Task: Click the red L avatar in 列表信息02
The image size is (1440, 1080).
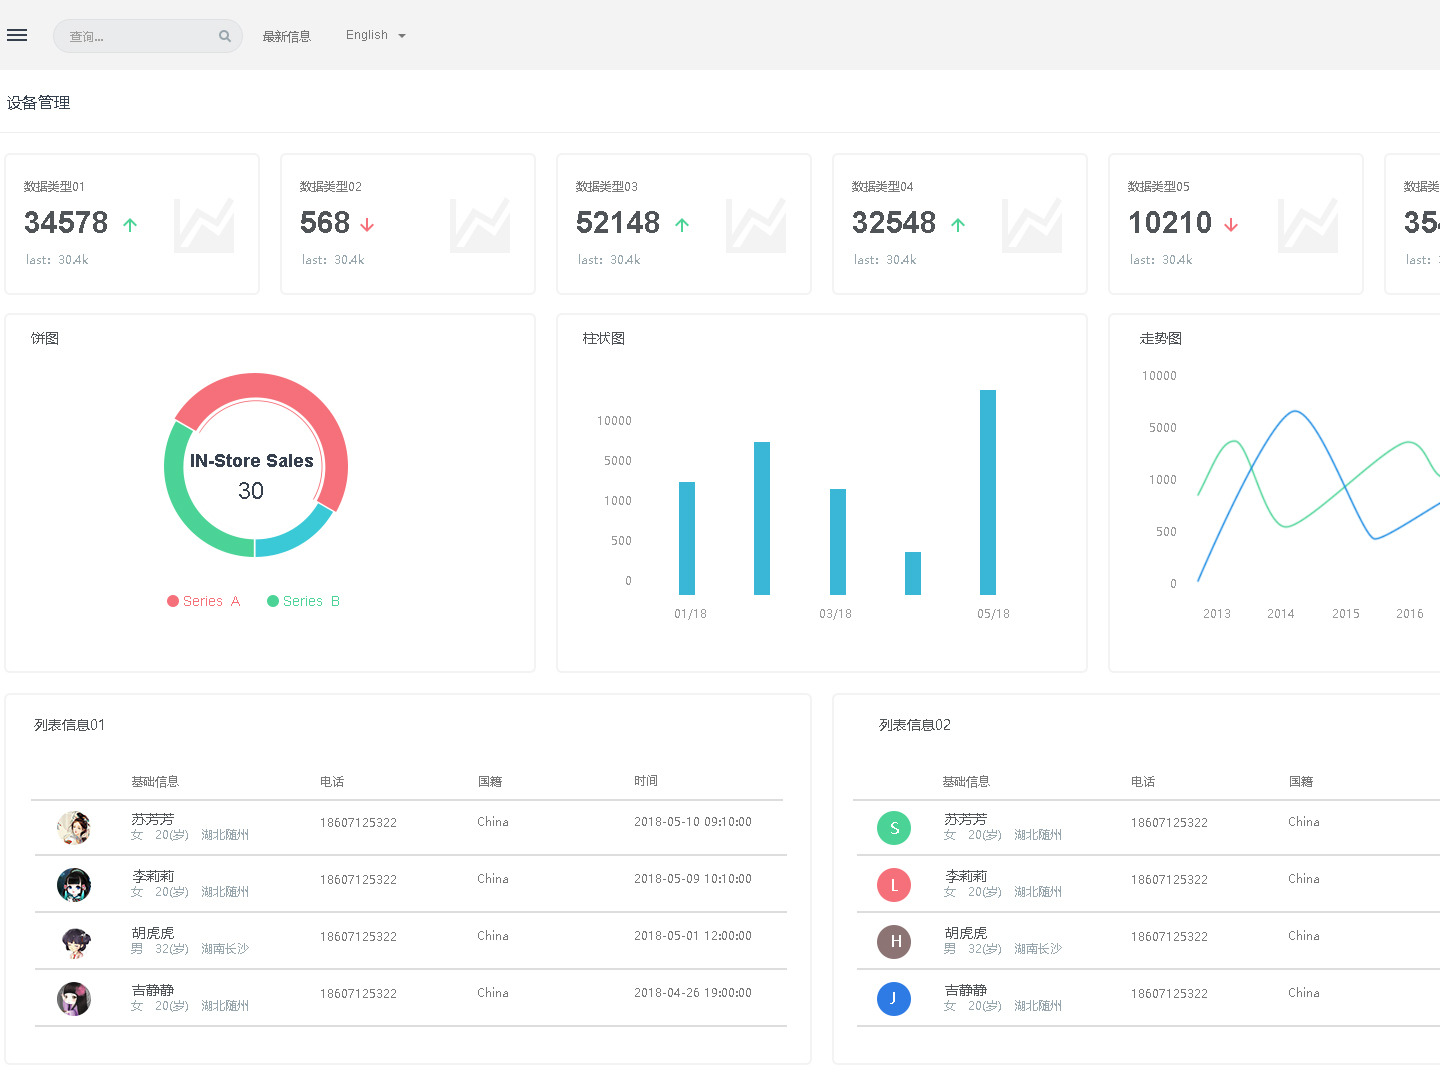Action: (x=894, y=885)
